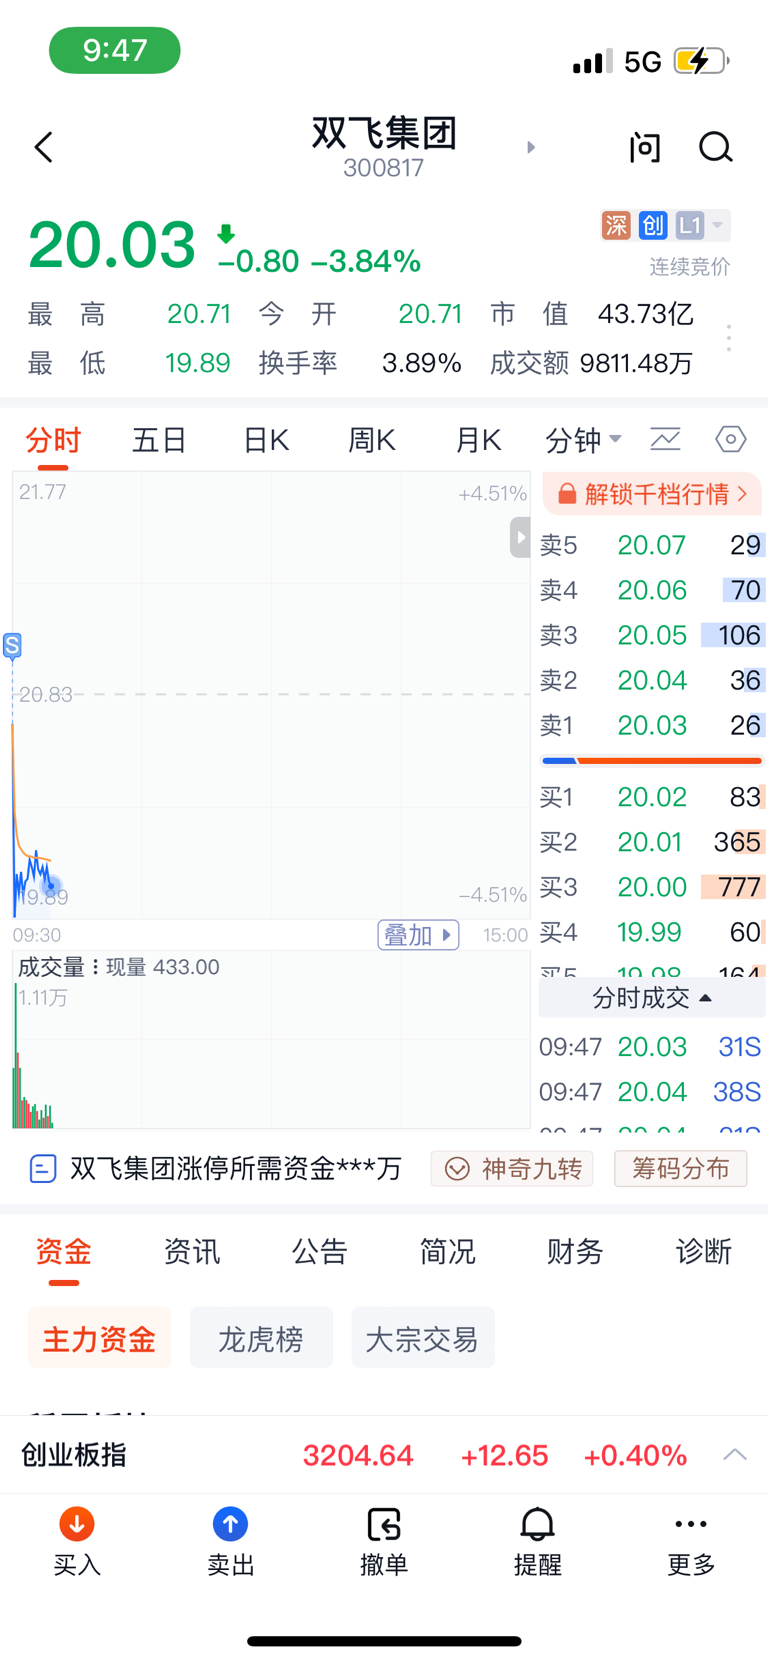Tap 卖5 price 20.07 row
The width and height of the screenshot is (768, 1663).
[652, 545]
